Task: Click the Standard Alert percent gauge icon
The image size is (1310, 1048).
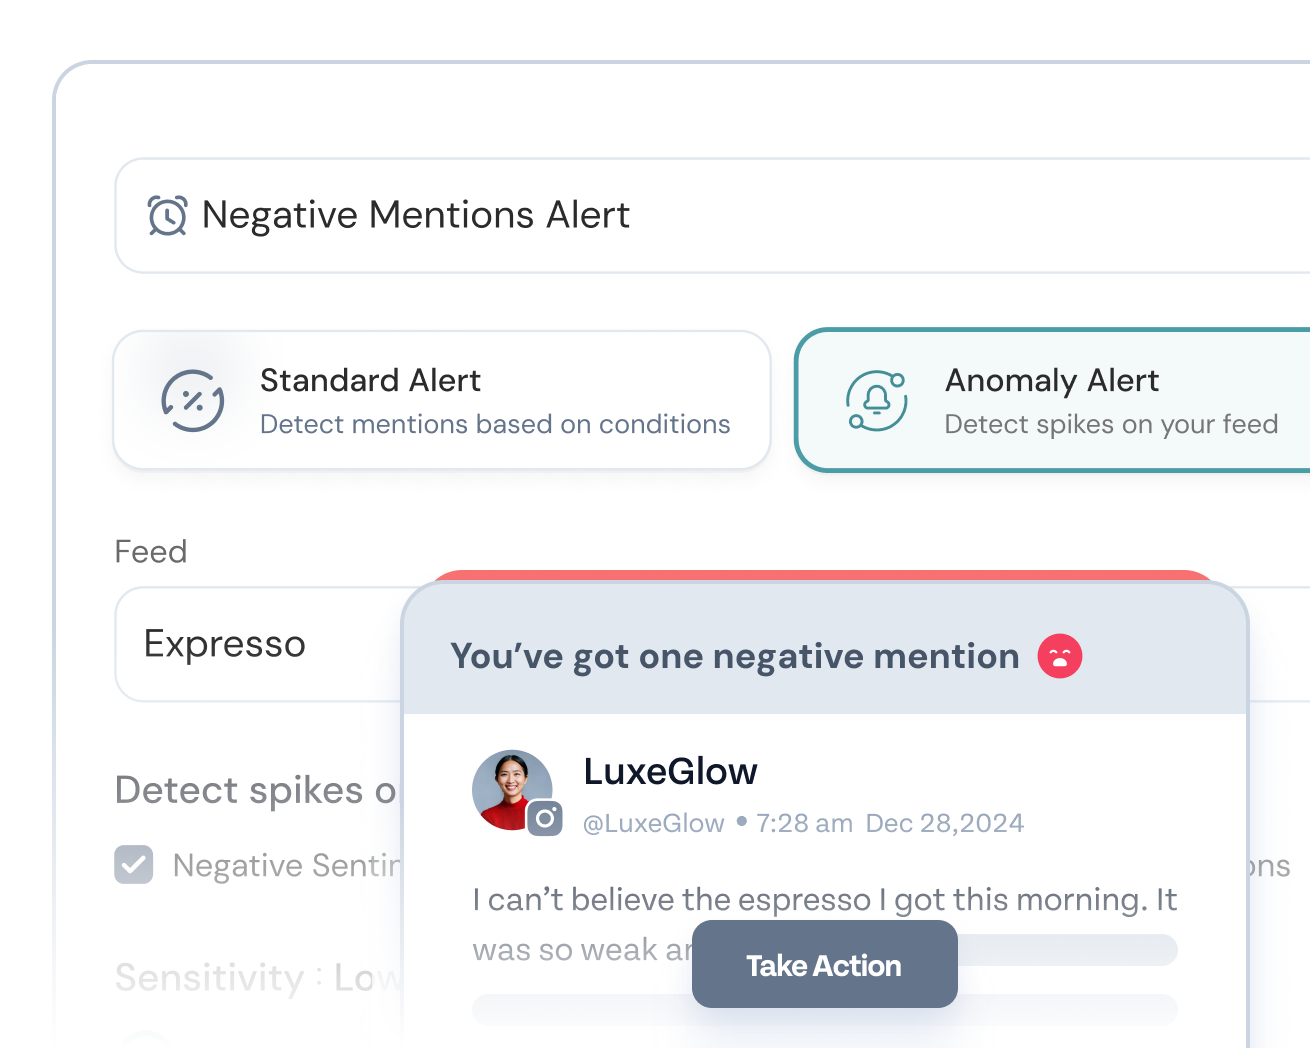Action: (x=193, y=401)
